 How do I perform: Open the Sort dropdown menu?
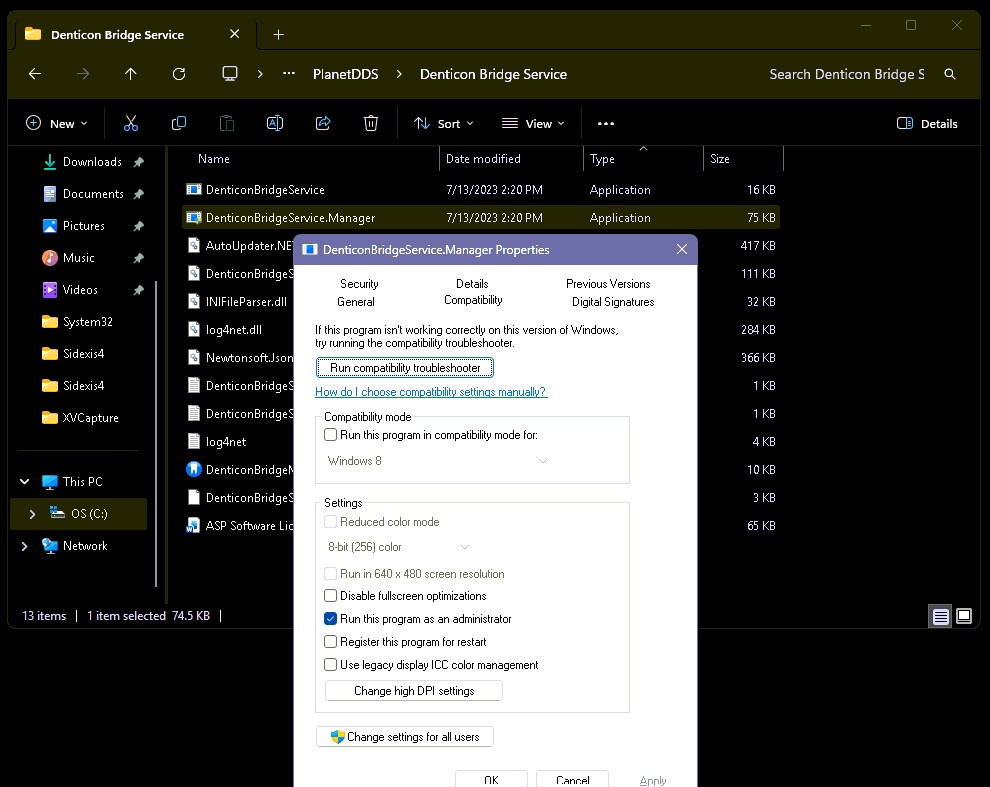(443, 124)
